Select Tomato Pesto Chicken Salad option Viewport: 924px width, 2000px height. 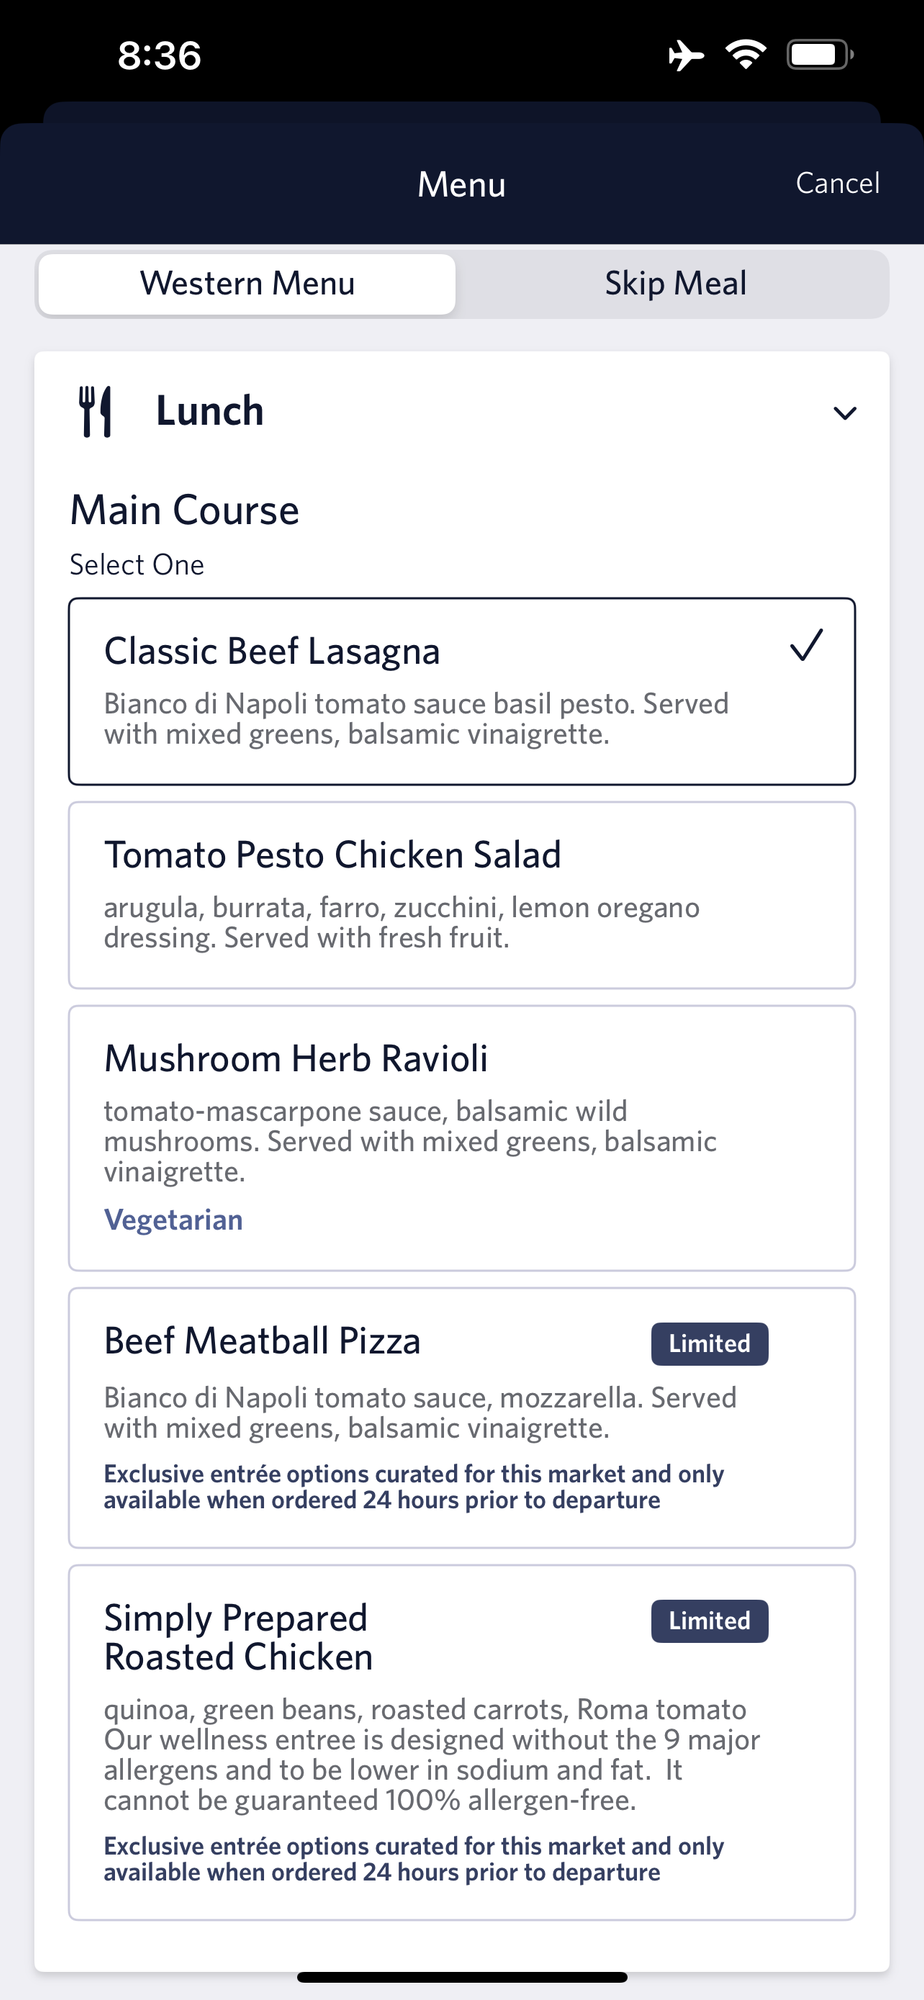pyautogui.click(x=462, y=895)
